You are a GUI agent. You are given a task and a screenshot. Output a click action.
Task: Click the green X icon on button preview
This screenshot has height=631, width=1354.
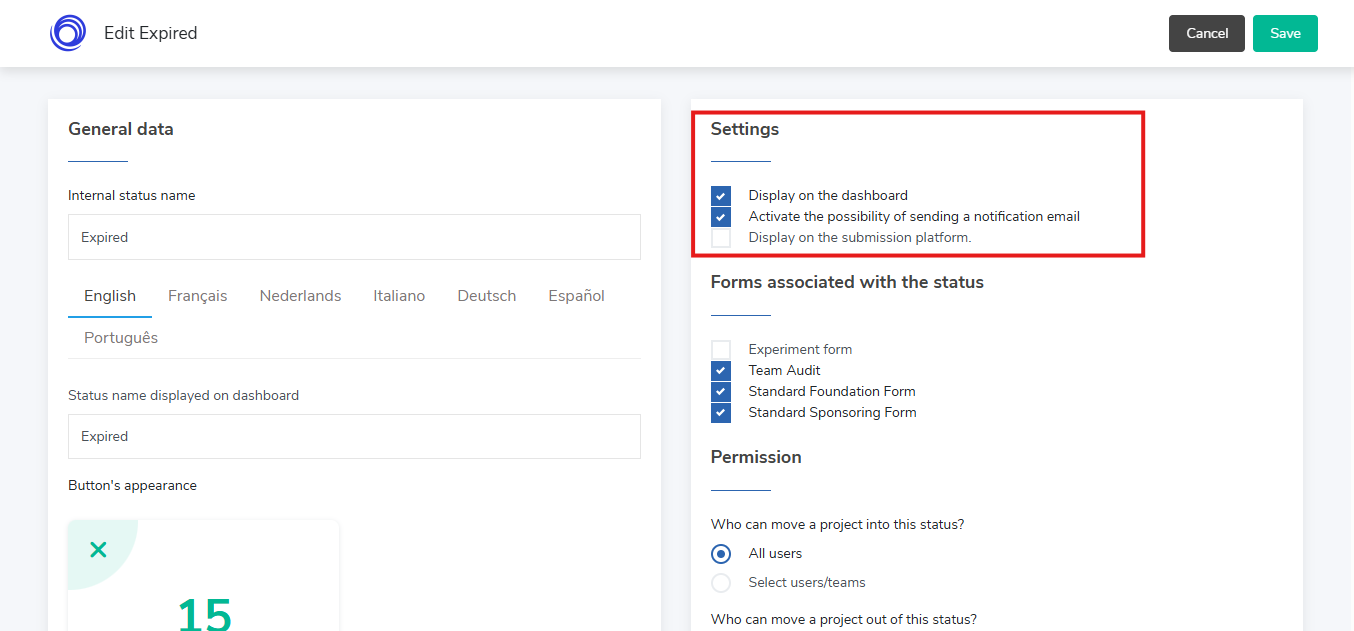point(98,549)
